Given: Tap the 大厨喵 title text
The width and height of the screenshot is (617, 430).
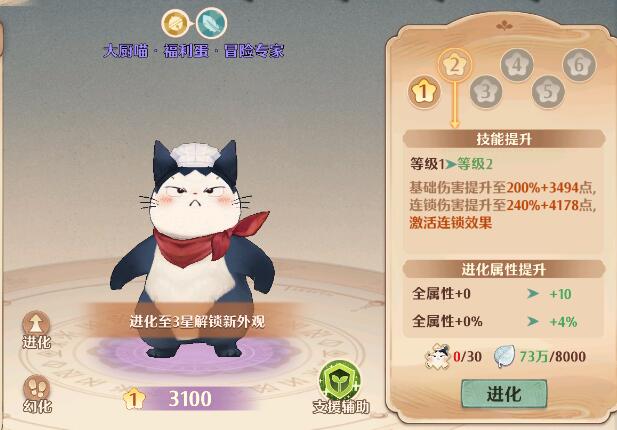Looking at the screenshot, I should point(126,51).
